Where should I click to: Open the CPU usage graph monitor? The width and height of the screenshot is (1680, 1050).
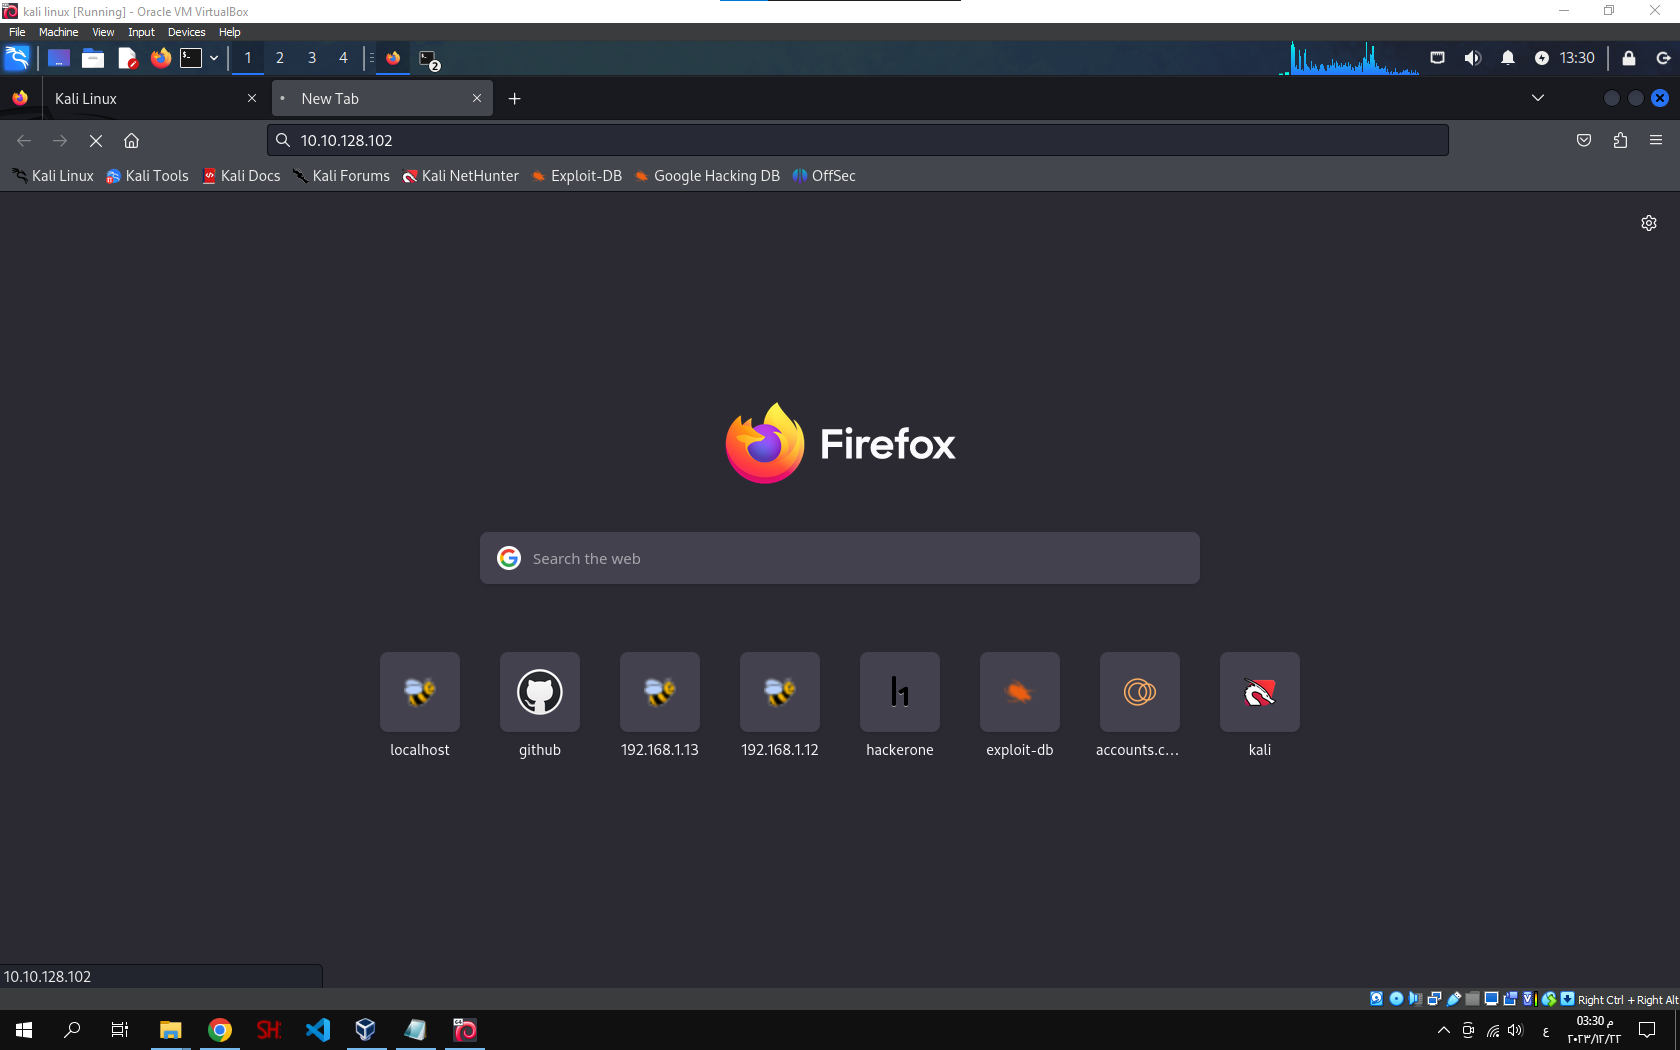click(1349, 58)
